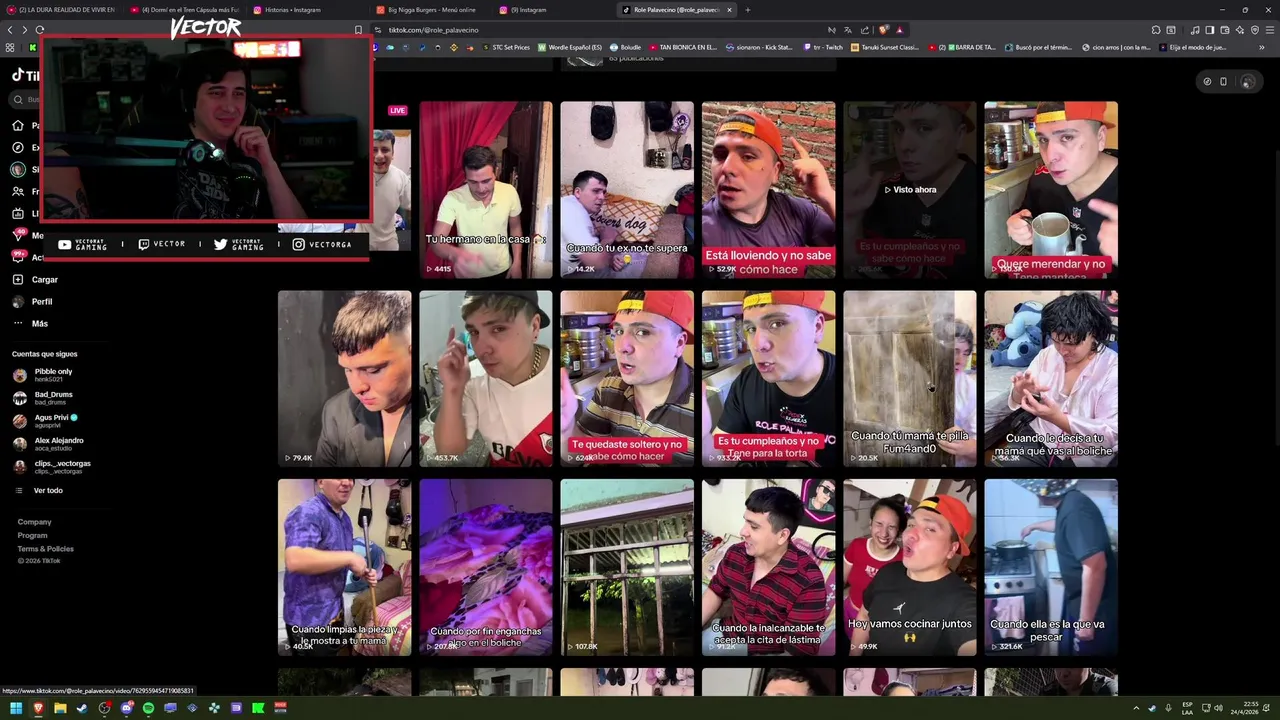Open clips._.vectorgas followed account
The image size is (1280, 720).
point(52,467)
